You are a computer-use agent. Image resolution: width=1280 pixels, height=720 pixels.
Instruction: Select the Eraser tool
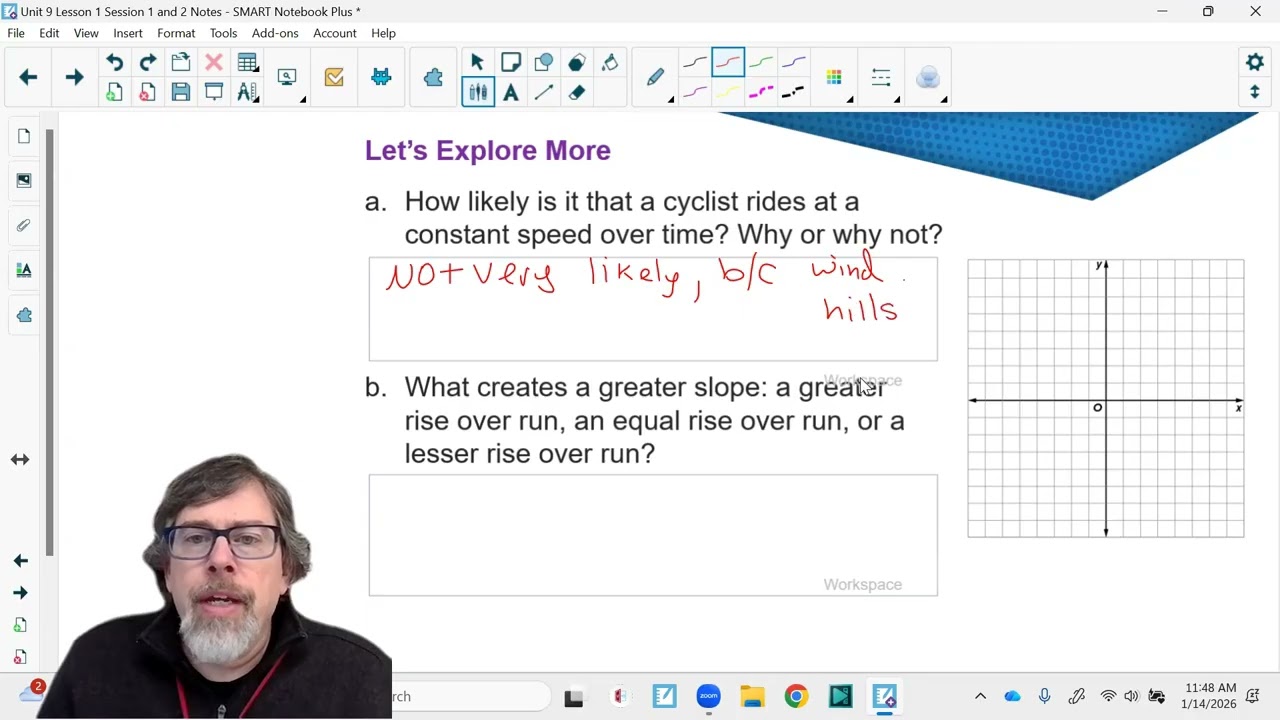point(576,92)
